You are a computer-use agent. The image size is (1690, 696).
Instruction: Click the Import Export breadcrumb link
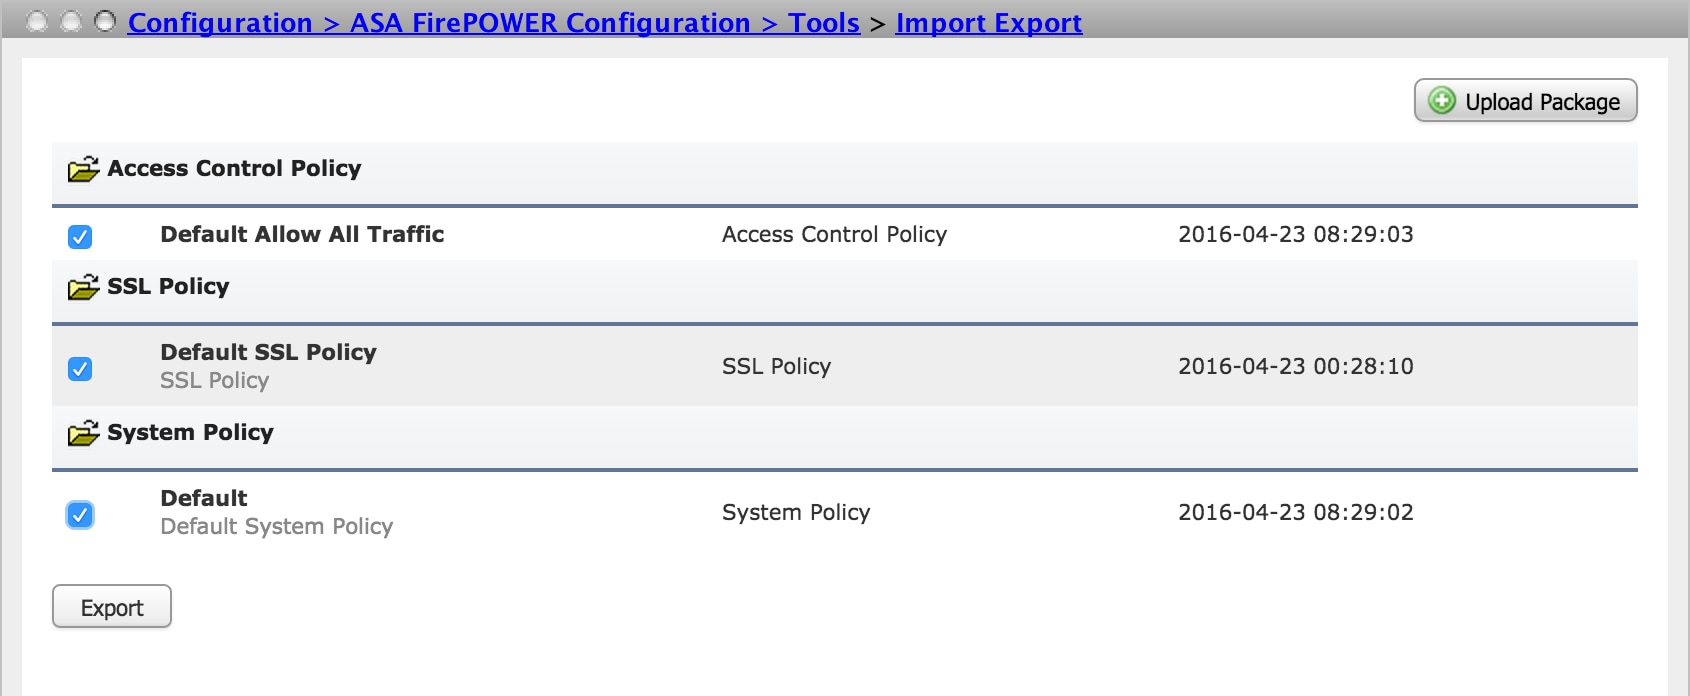tap(989, 22)
